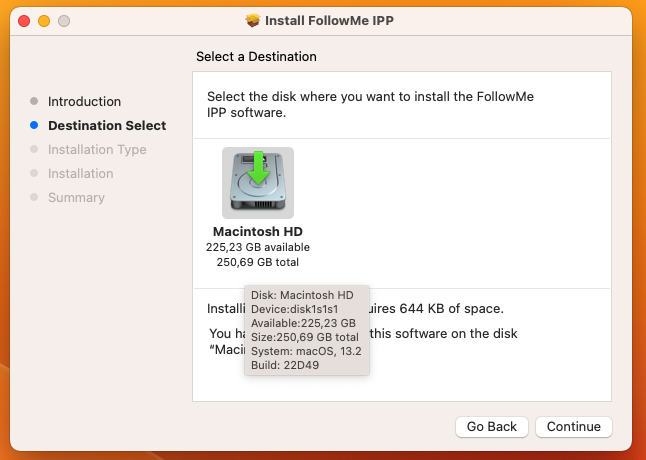
Task: Click the package icon in title bar
Action: click(253, 21)
